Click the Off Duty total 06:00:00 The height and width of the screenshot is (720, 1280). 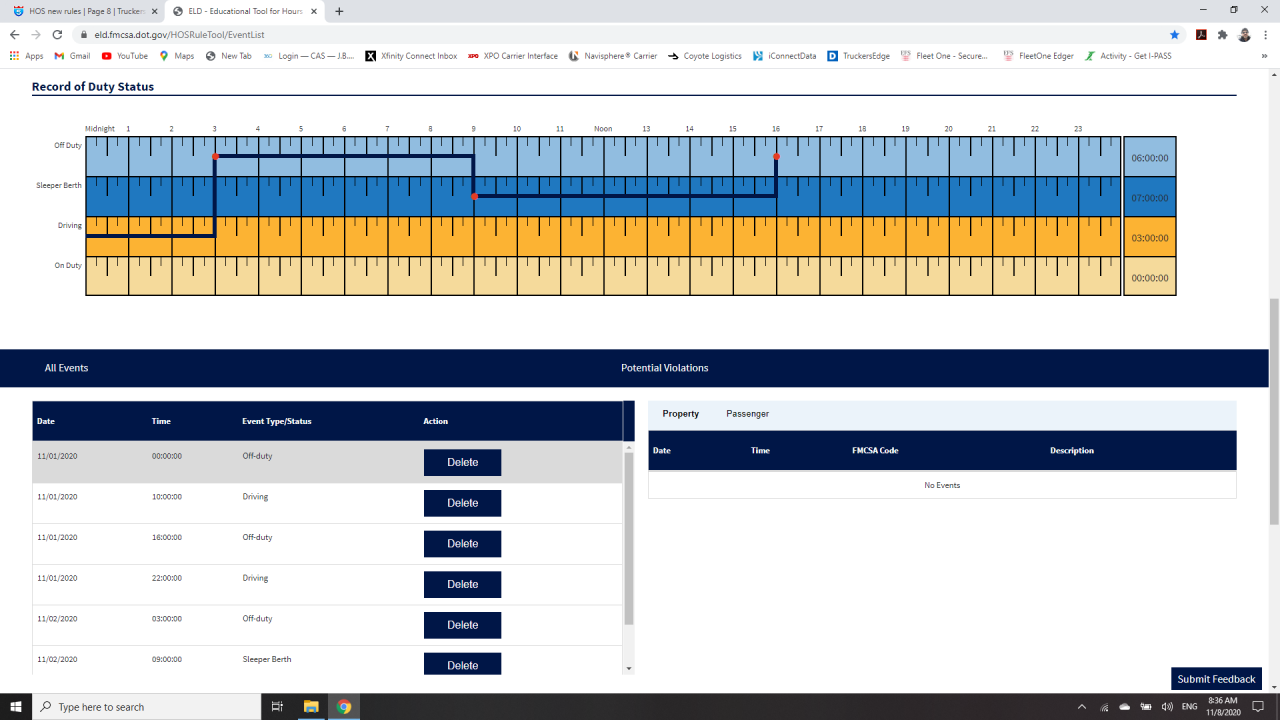click(1150, 158)
